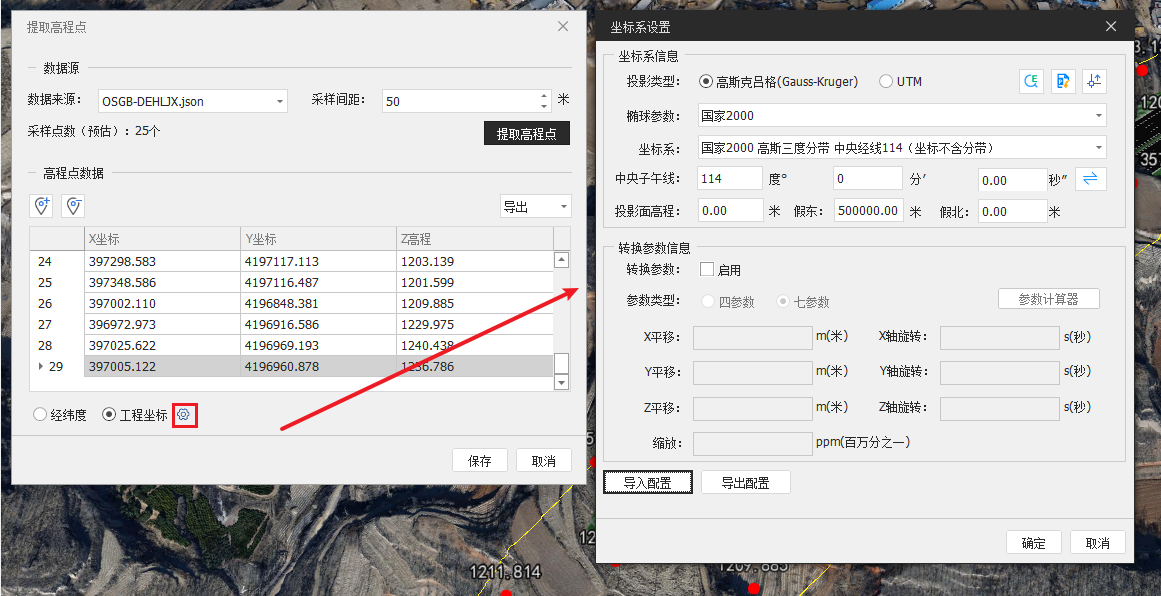The width and height of the screenshot is (1161, 596).
Task: Click the projection file edit icon
Action: tap(1063, 82)
